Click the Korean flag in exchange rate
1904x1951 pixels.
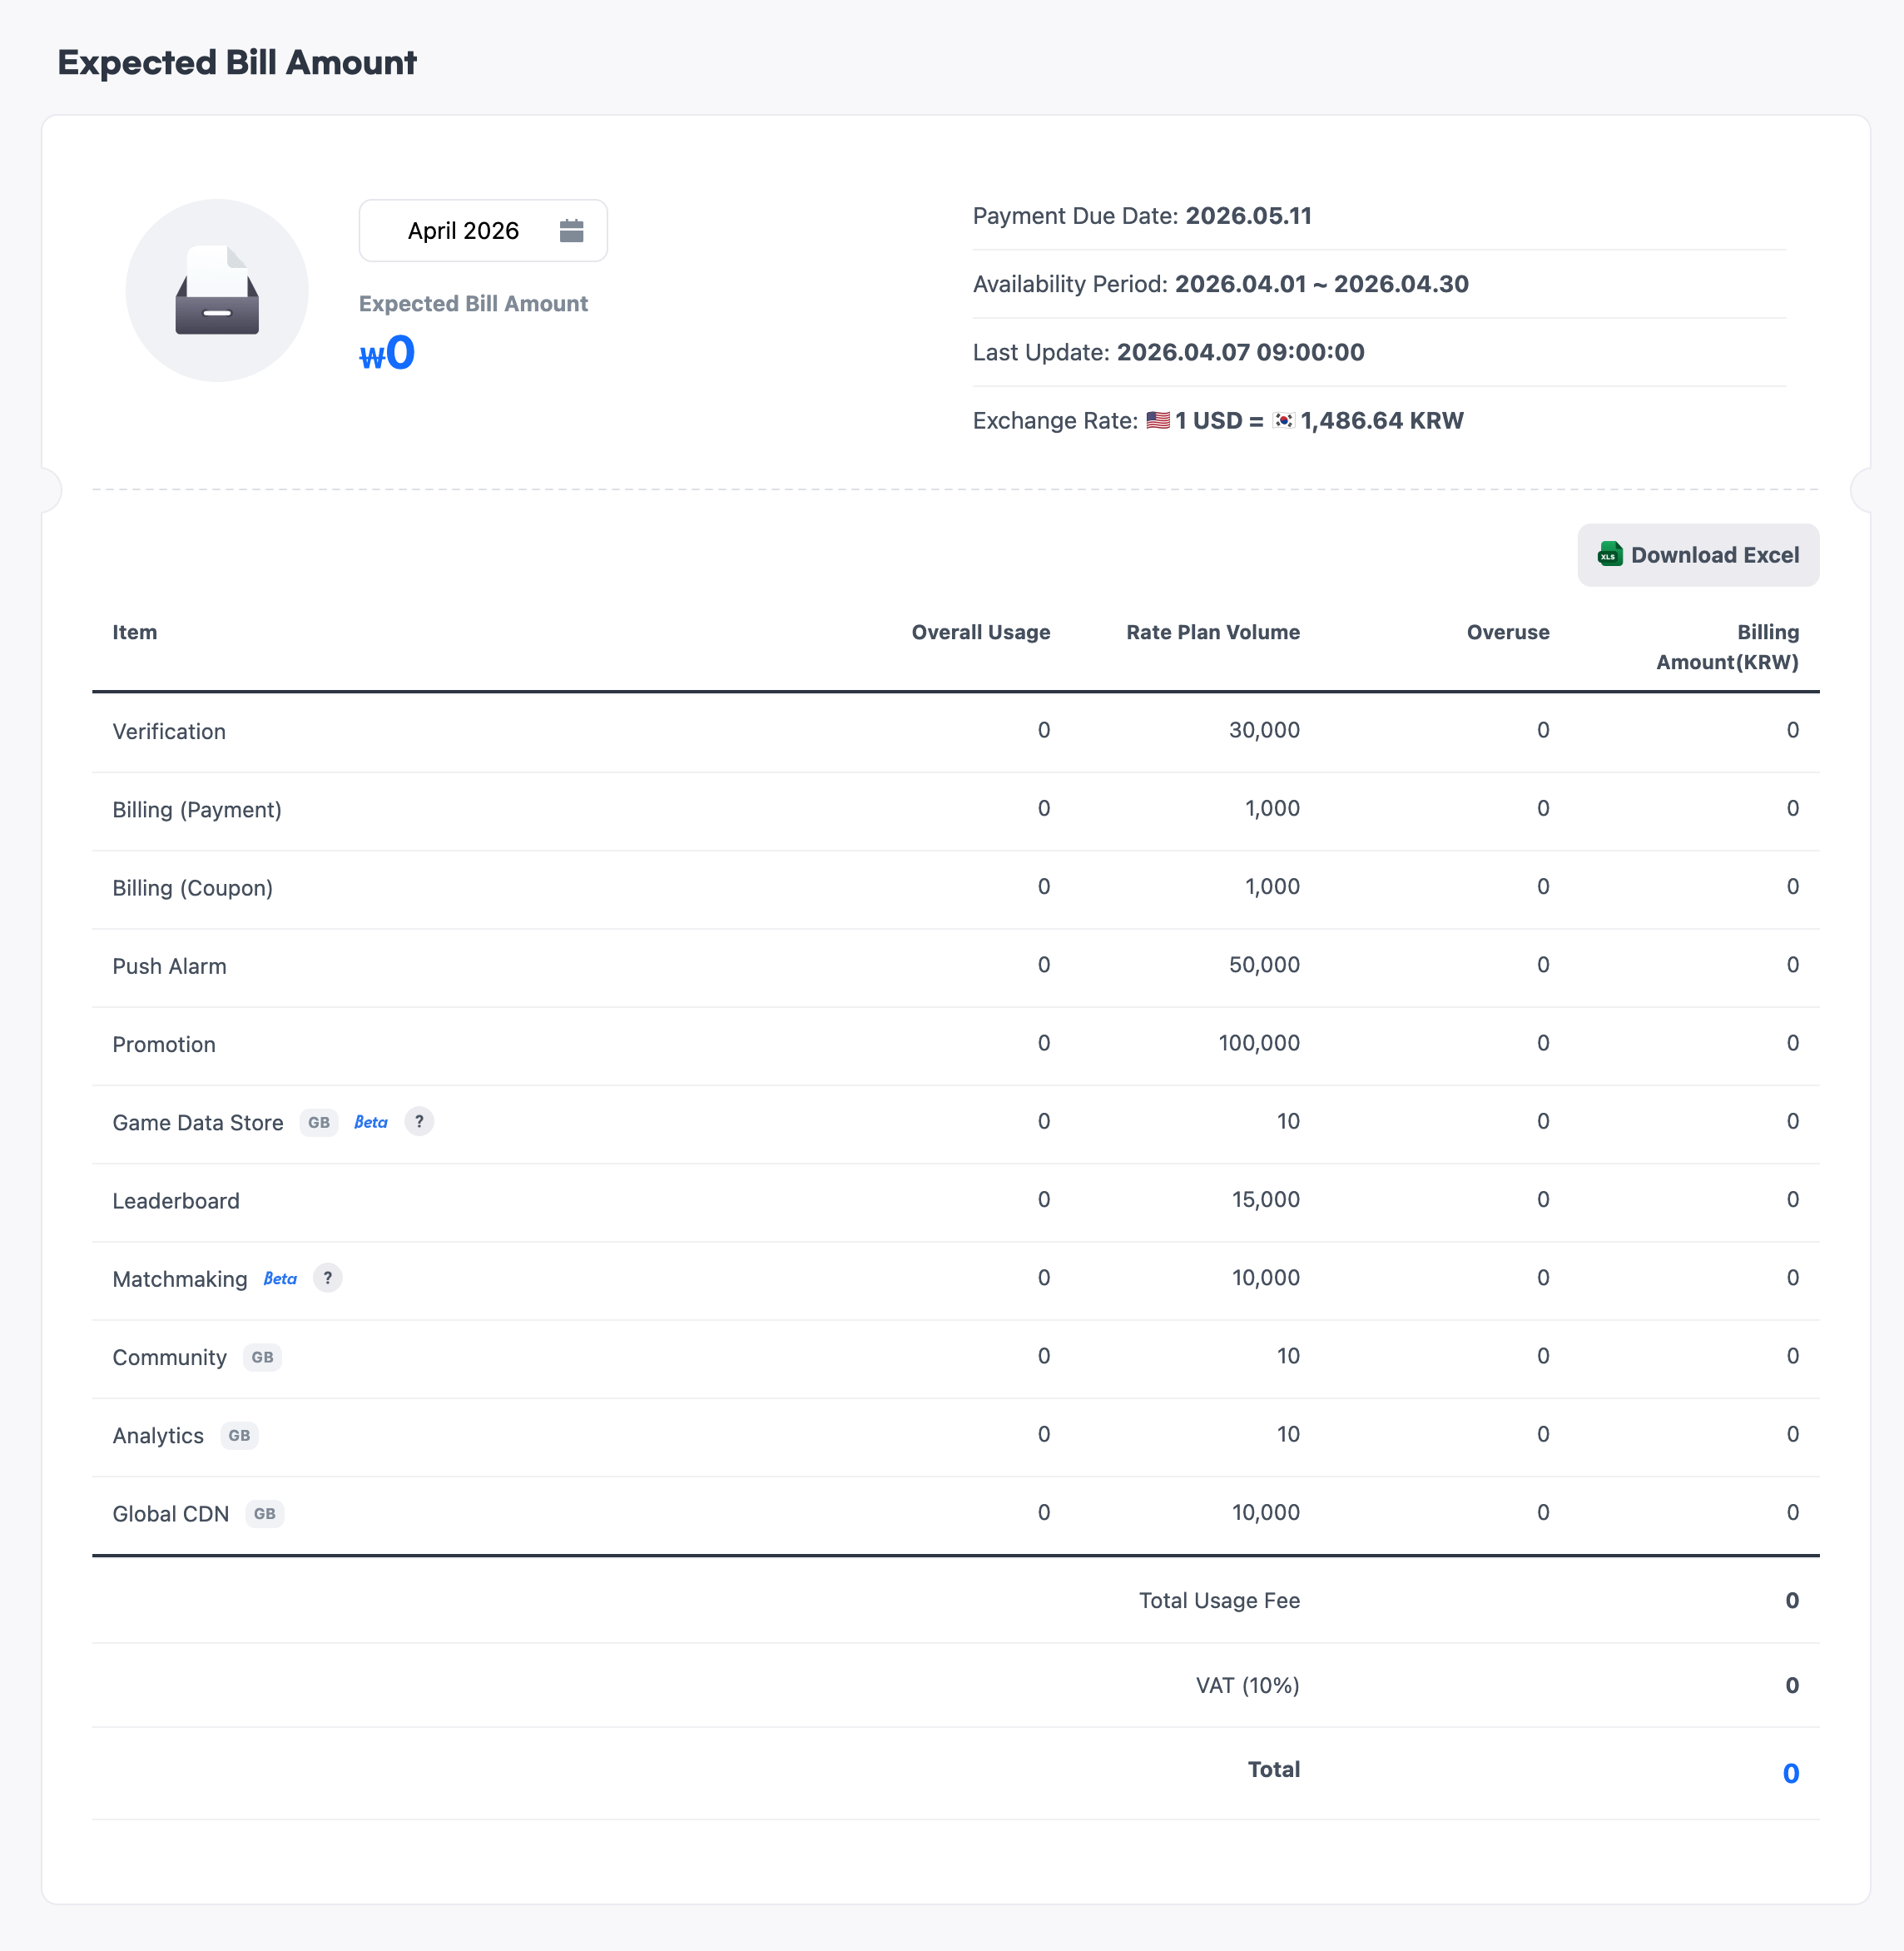1283,421
